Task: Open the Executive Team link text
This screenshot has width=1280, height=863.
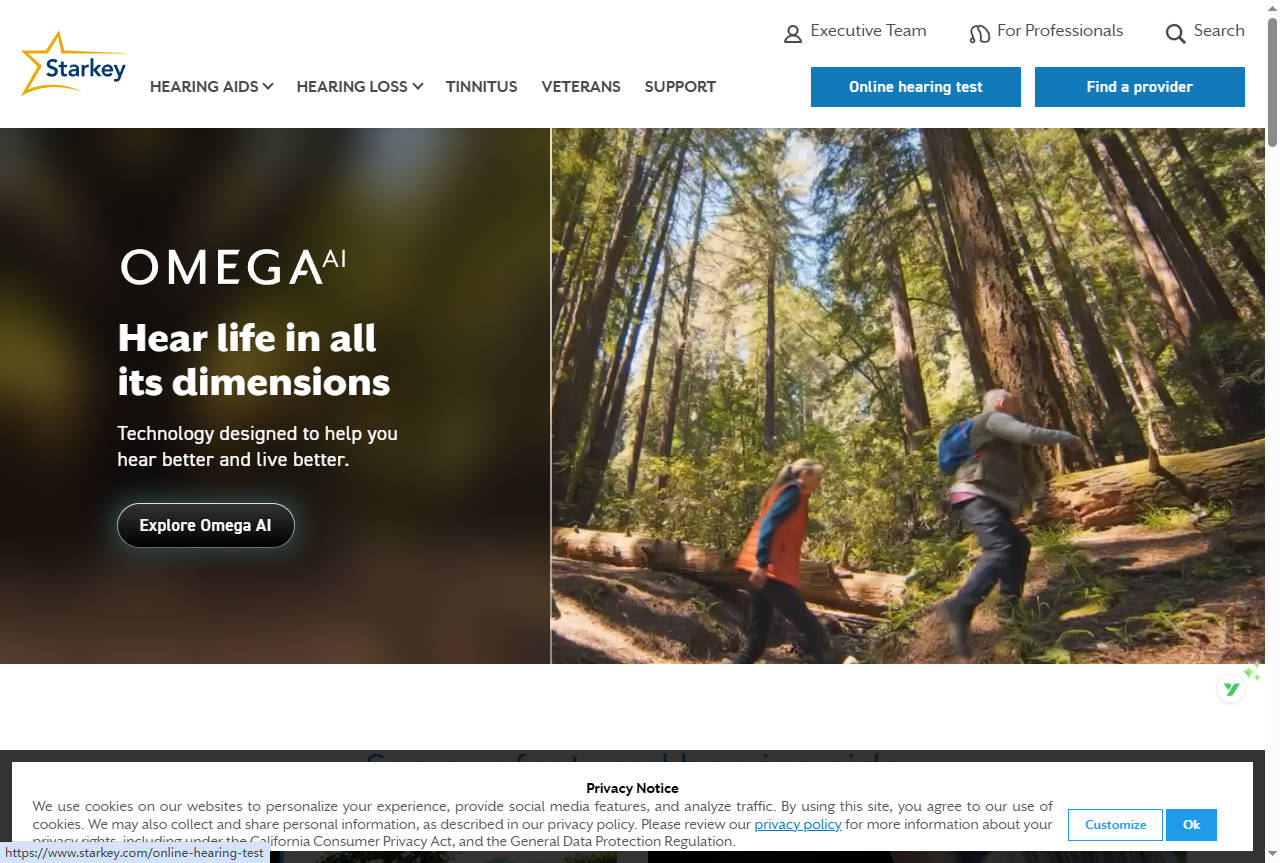Action: [x=868, y=31]
